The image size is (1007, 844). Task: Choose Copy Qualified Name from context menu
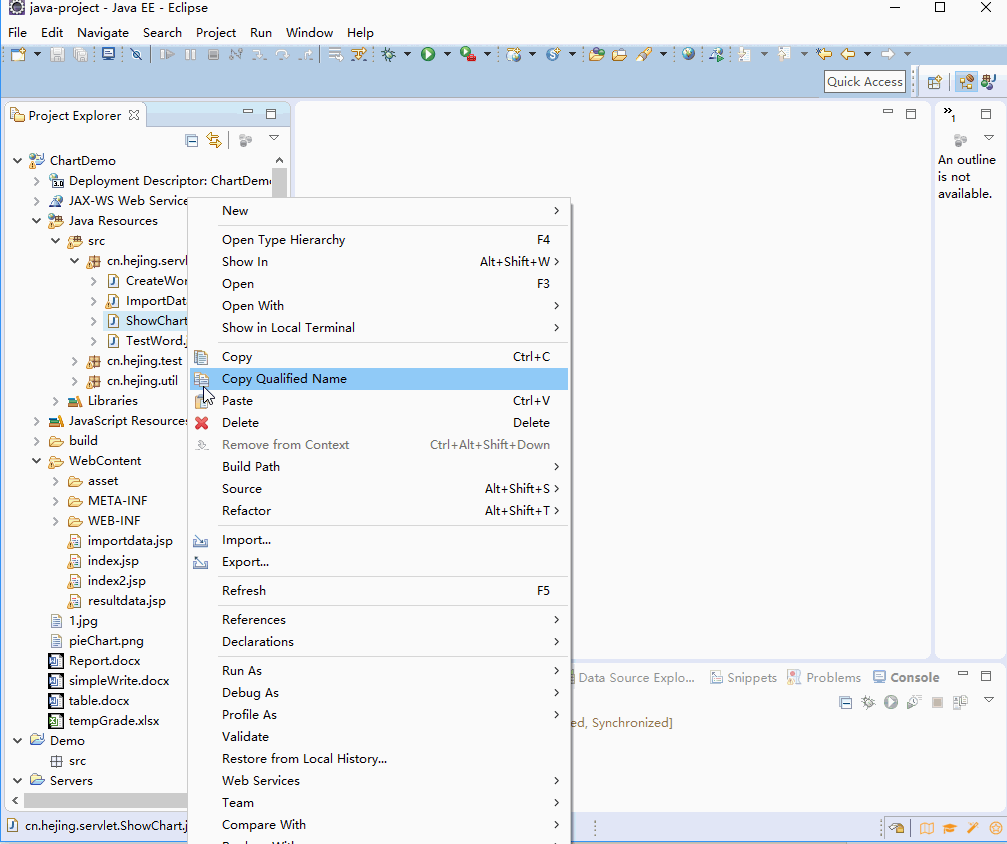379,379
